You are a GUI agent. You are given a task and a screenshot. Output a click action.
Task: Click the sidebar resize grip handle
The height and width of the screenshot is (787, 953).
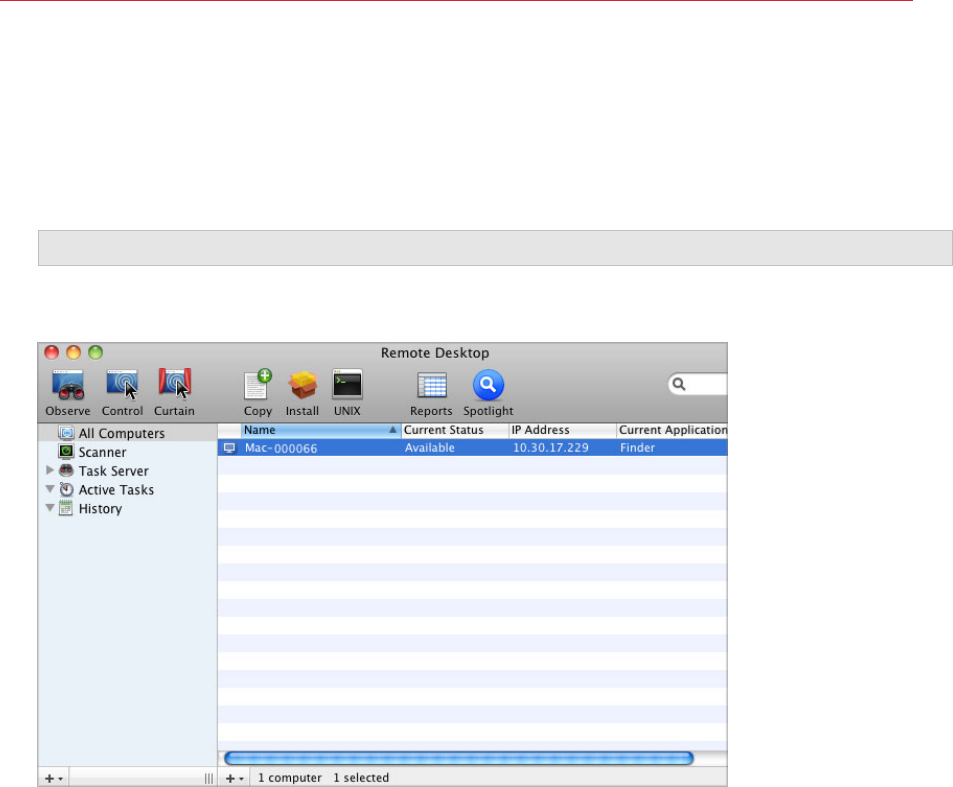pyautogui.click(x=208, y=778)
